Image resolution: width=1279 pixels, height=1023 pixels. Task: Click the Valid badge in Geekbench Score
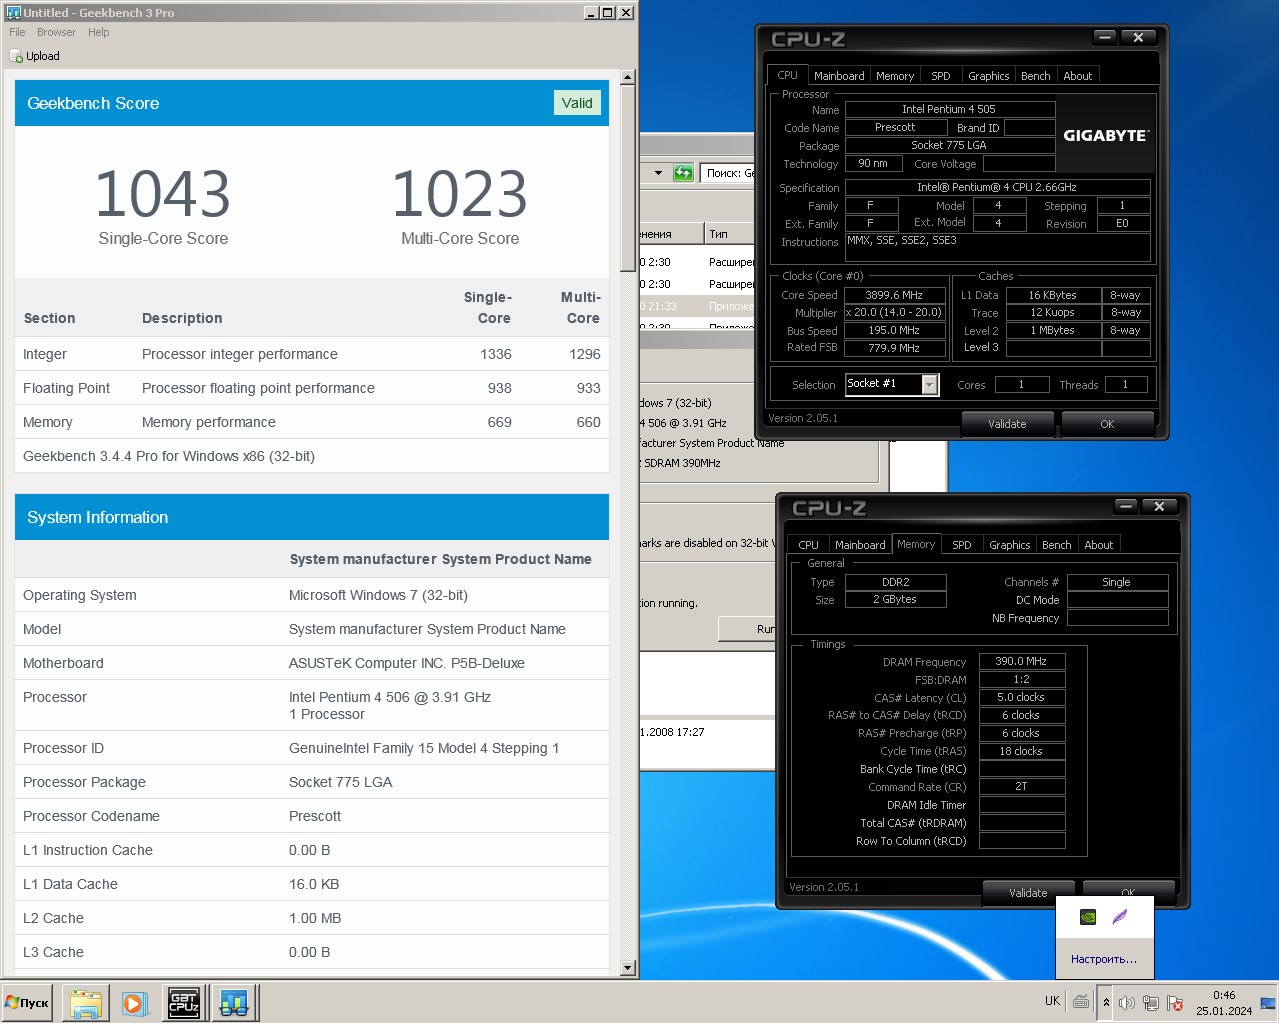(577, 103)
